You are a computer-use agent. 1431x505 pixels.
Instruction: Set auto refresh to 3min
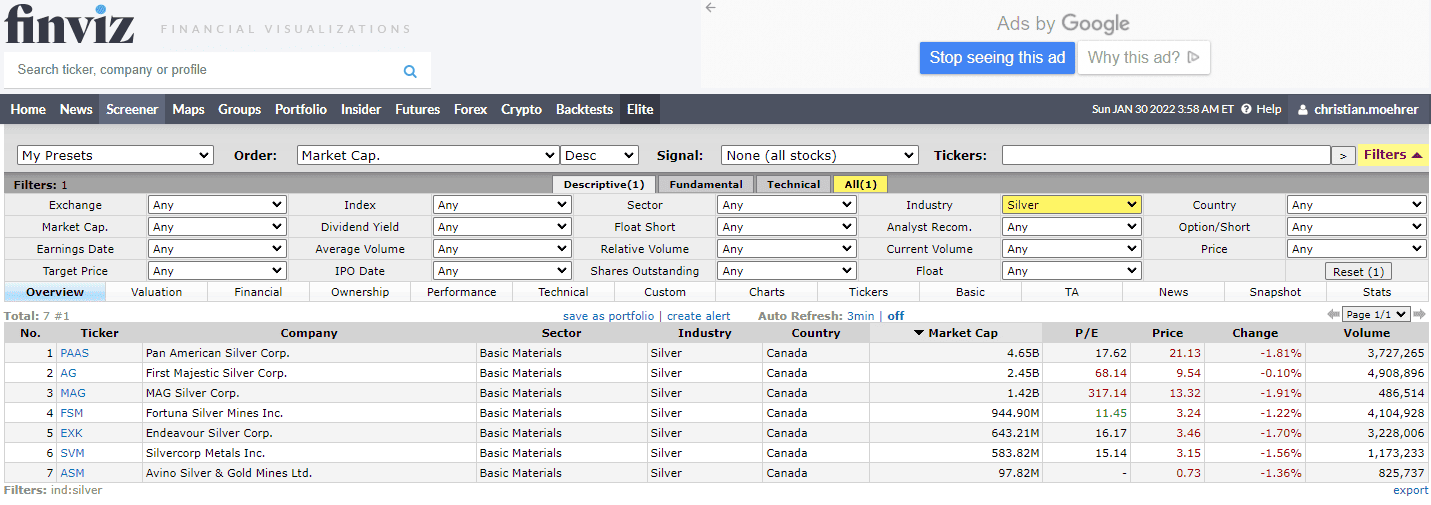(860, 316)
